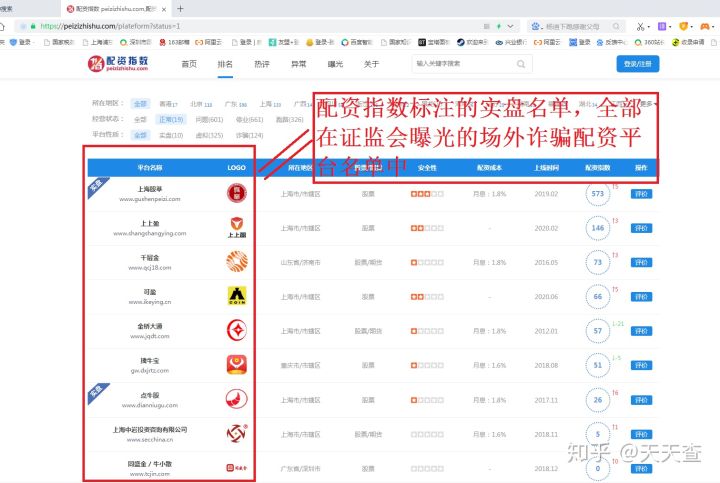Click the scissors screenshot icon in browser toolbar
The width and height of the screenshot is (720, 483).
pyautogui.click(x=640, y=27)
